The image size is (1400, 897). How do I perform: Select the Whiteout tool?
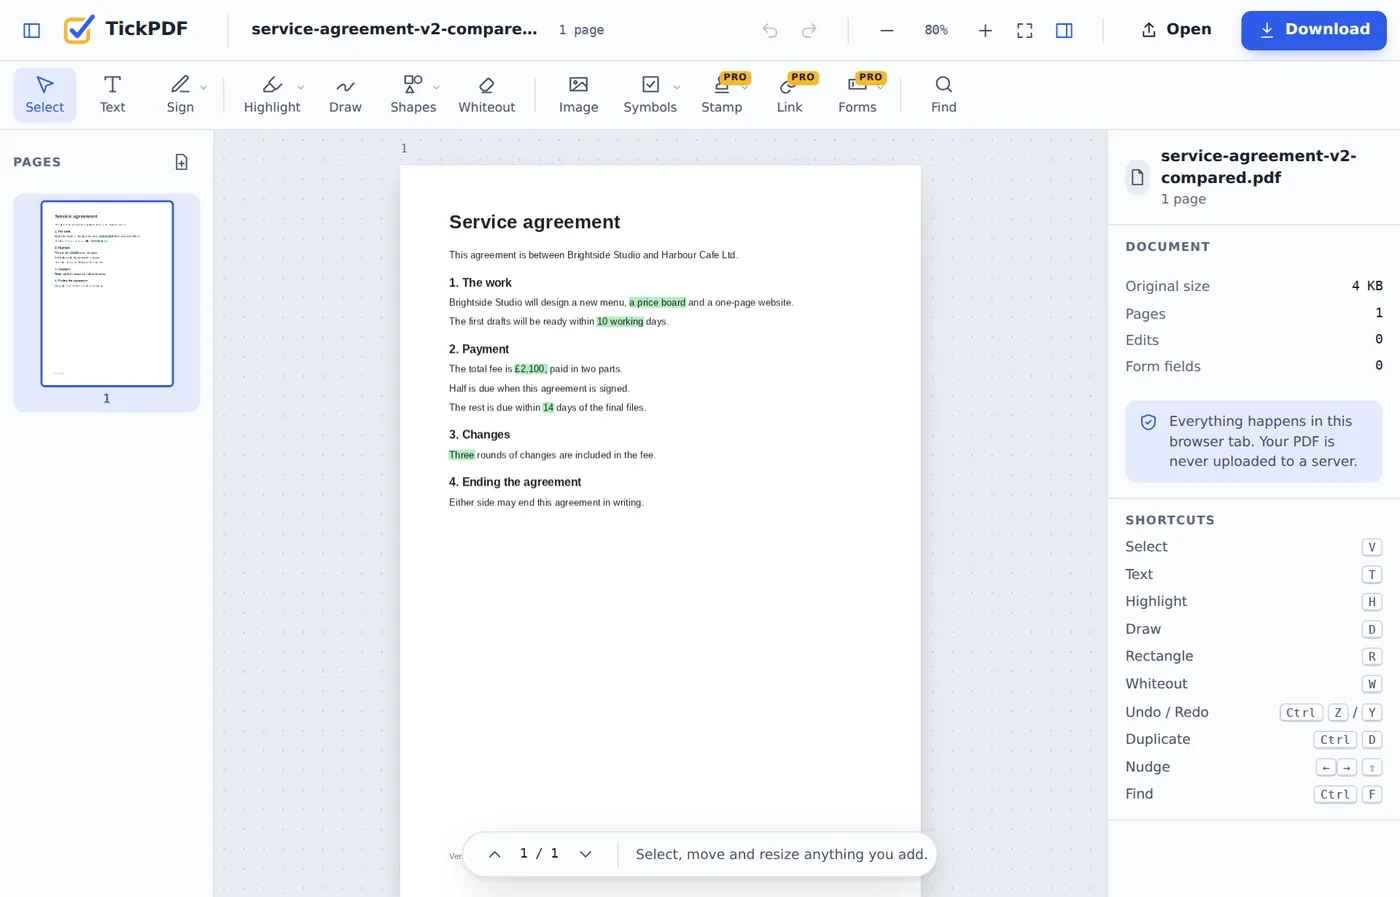(487, 95)
